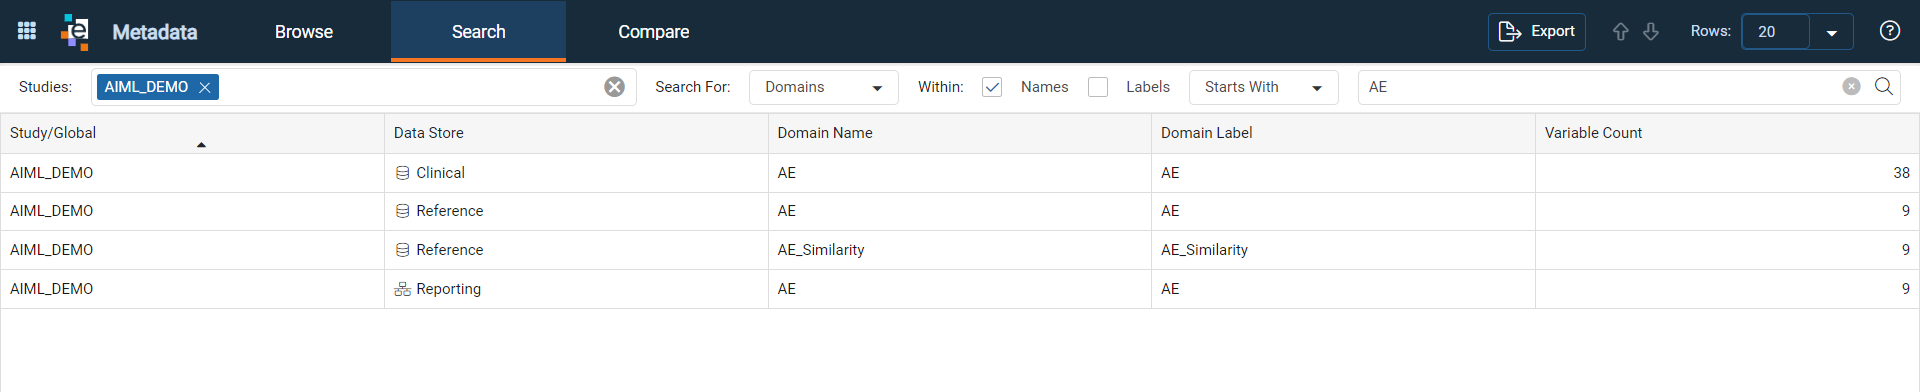Screen dimensions: 1920x392
Task: Click the up arrow navigation icon
Action: [1621, 32]
